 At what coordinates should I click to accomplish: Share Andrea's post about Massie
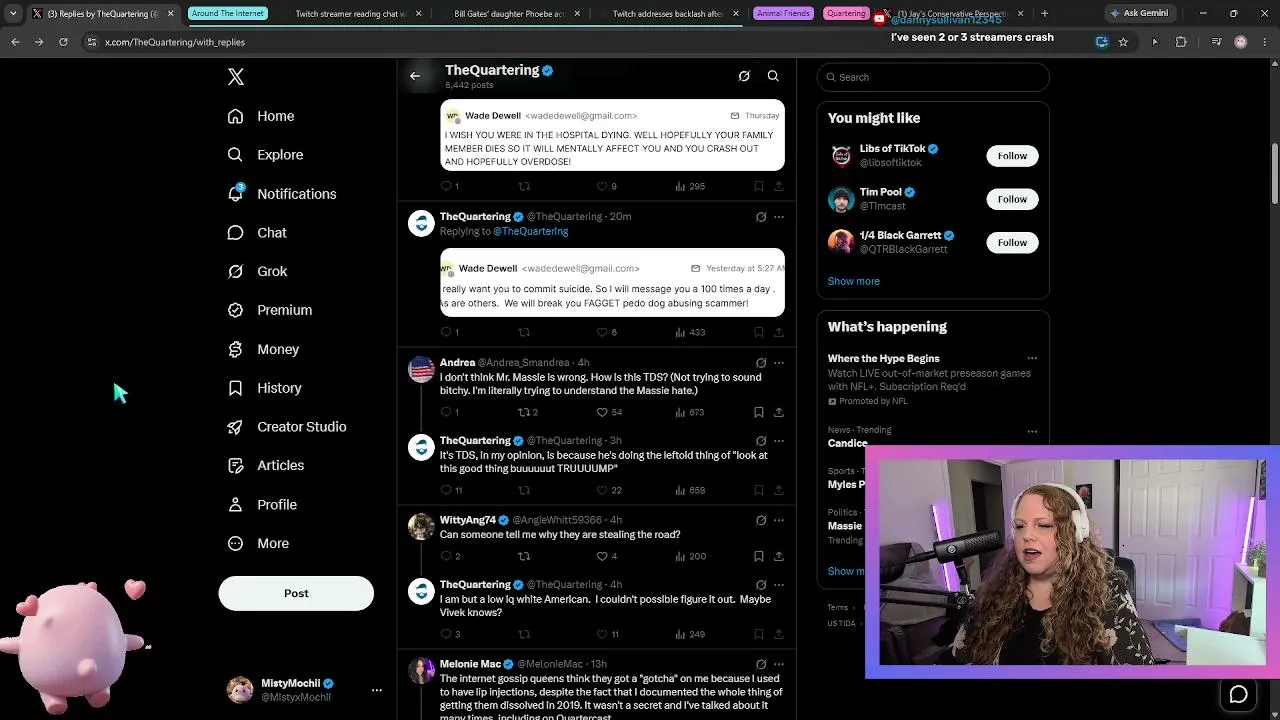(x=779, y=412)
